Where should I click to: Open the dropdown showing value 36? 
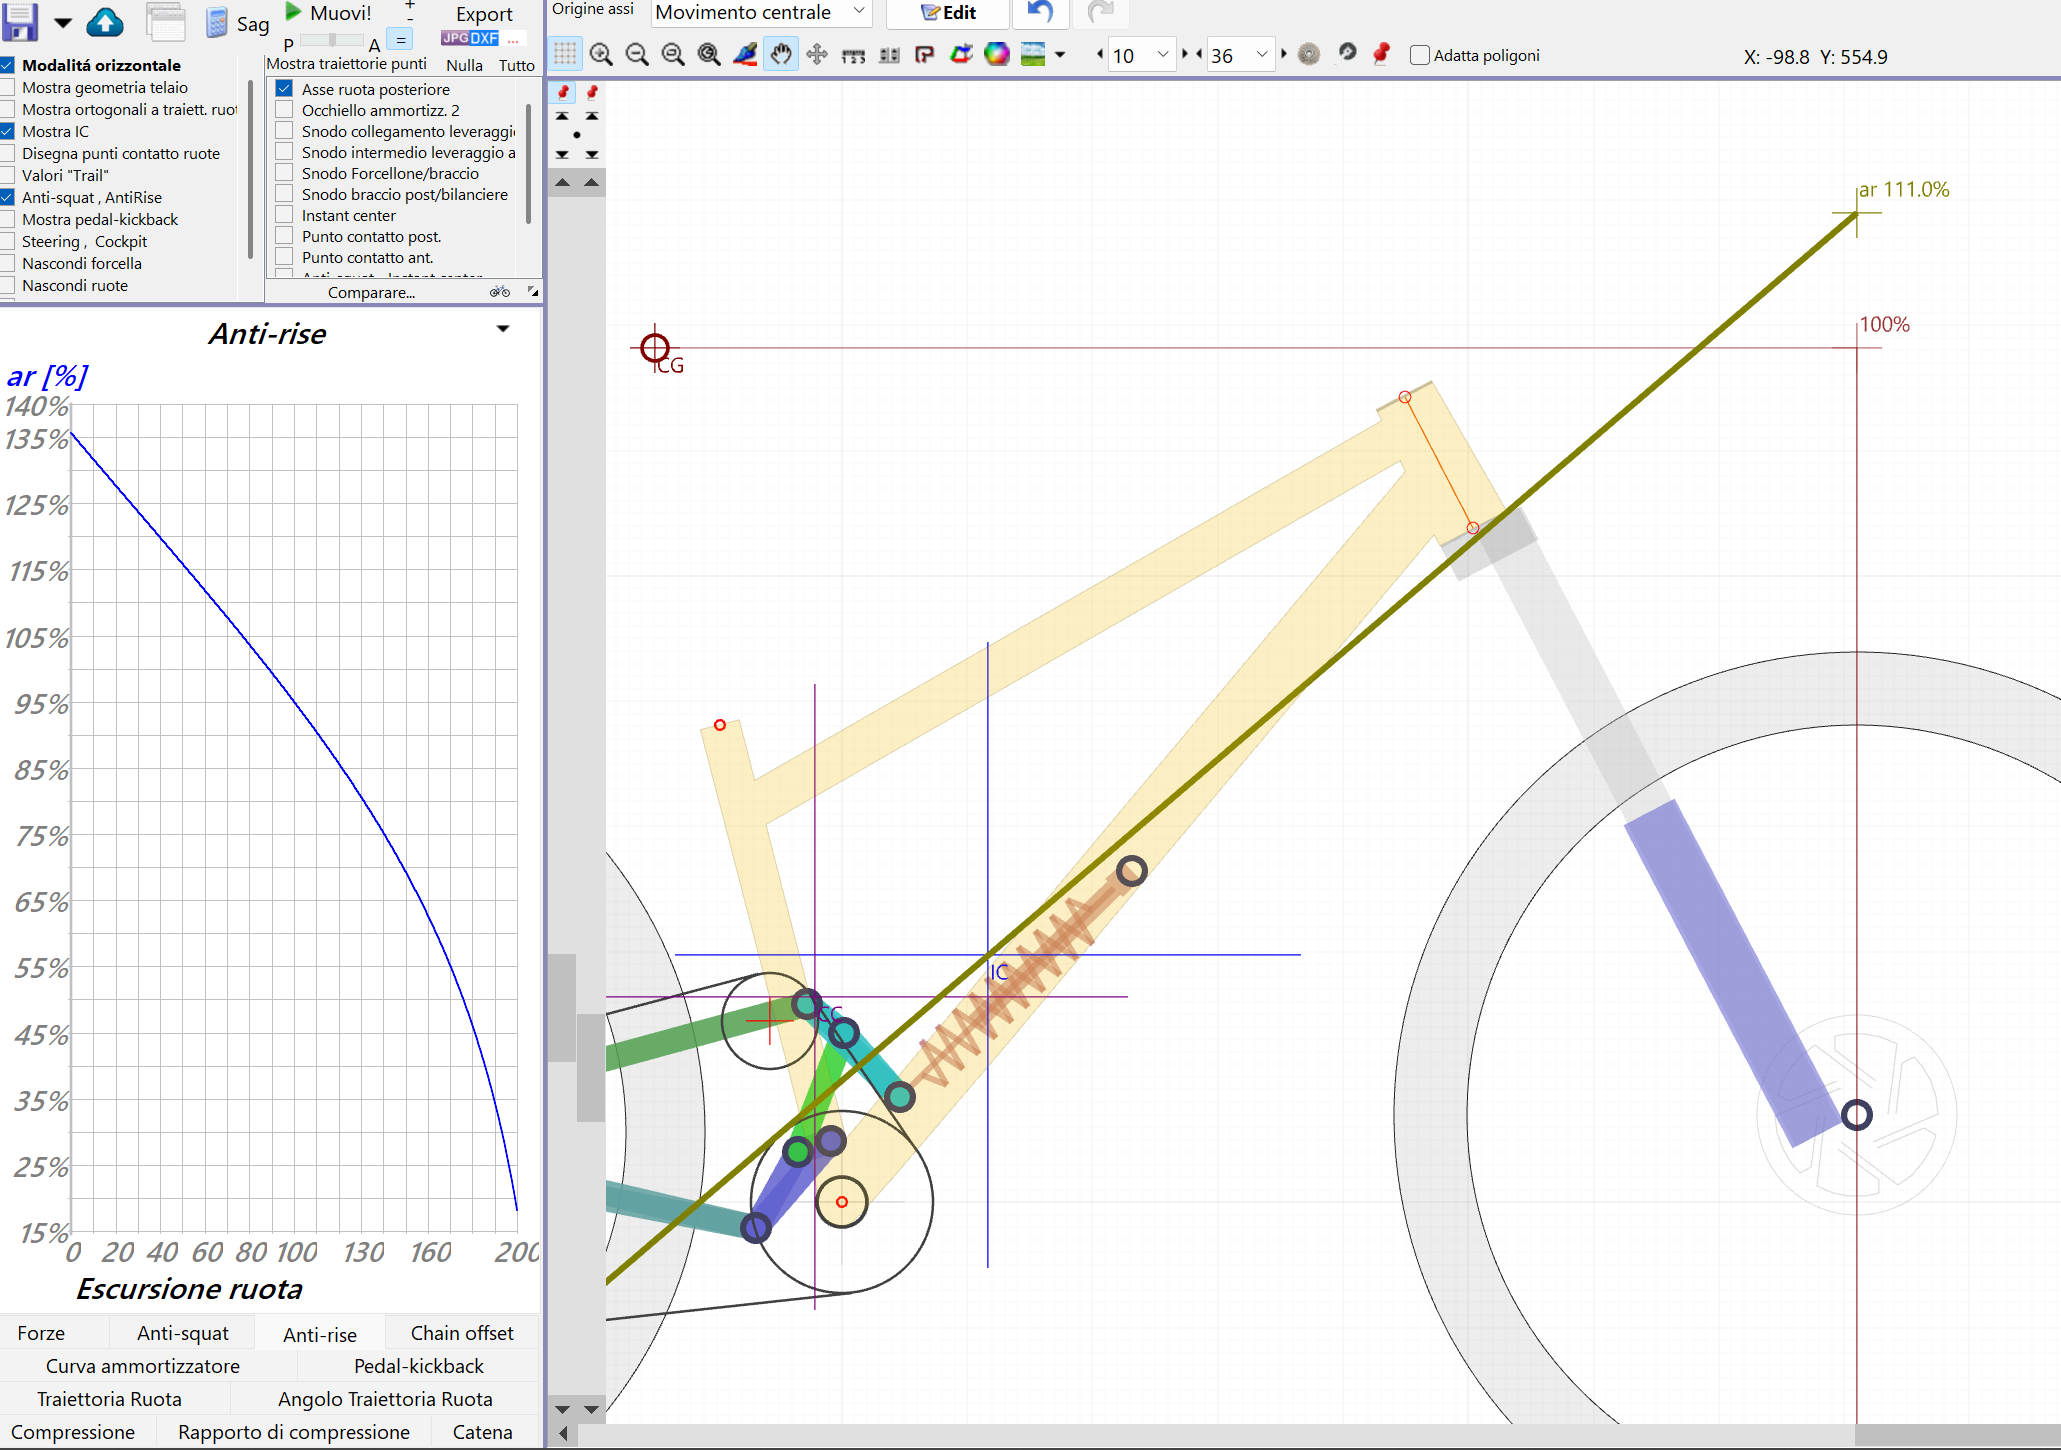(x=1240, y=55)
